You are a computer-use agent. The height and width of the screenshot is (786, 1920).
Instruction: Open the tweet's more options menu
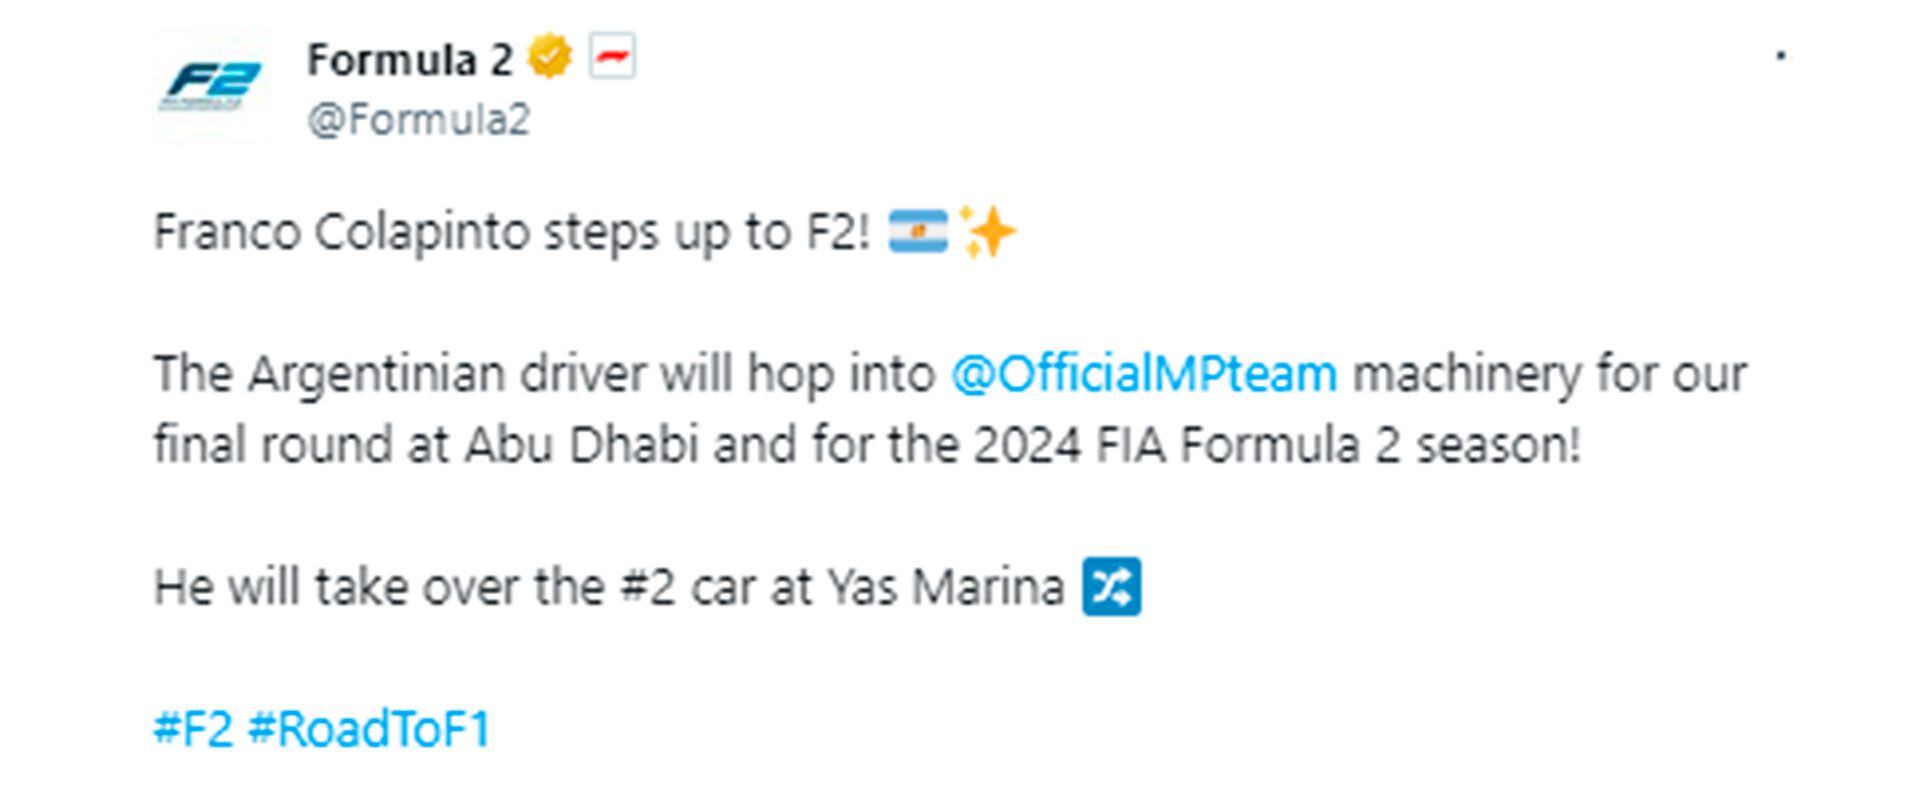click(1780, 56)
